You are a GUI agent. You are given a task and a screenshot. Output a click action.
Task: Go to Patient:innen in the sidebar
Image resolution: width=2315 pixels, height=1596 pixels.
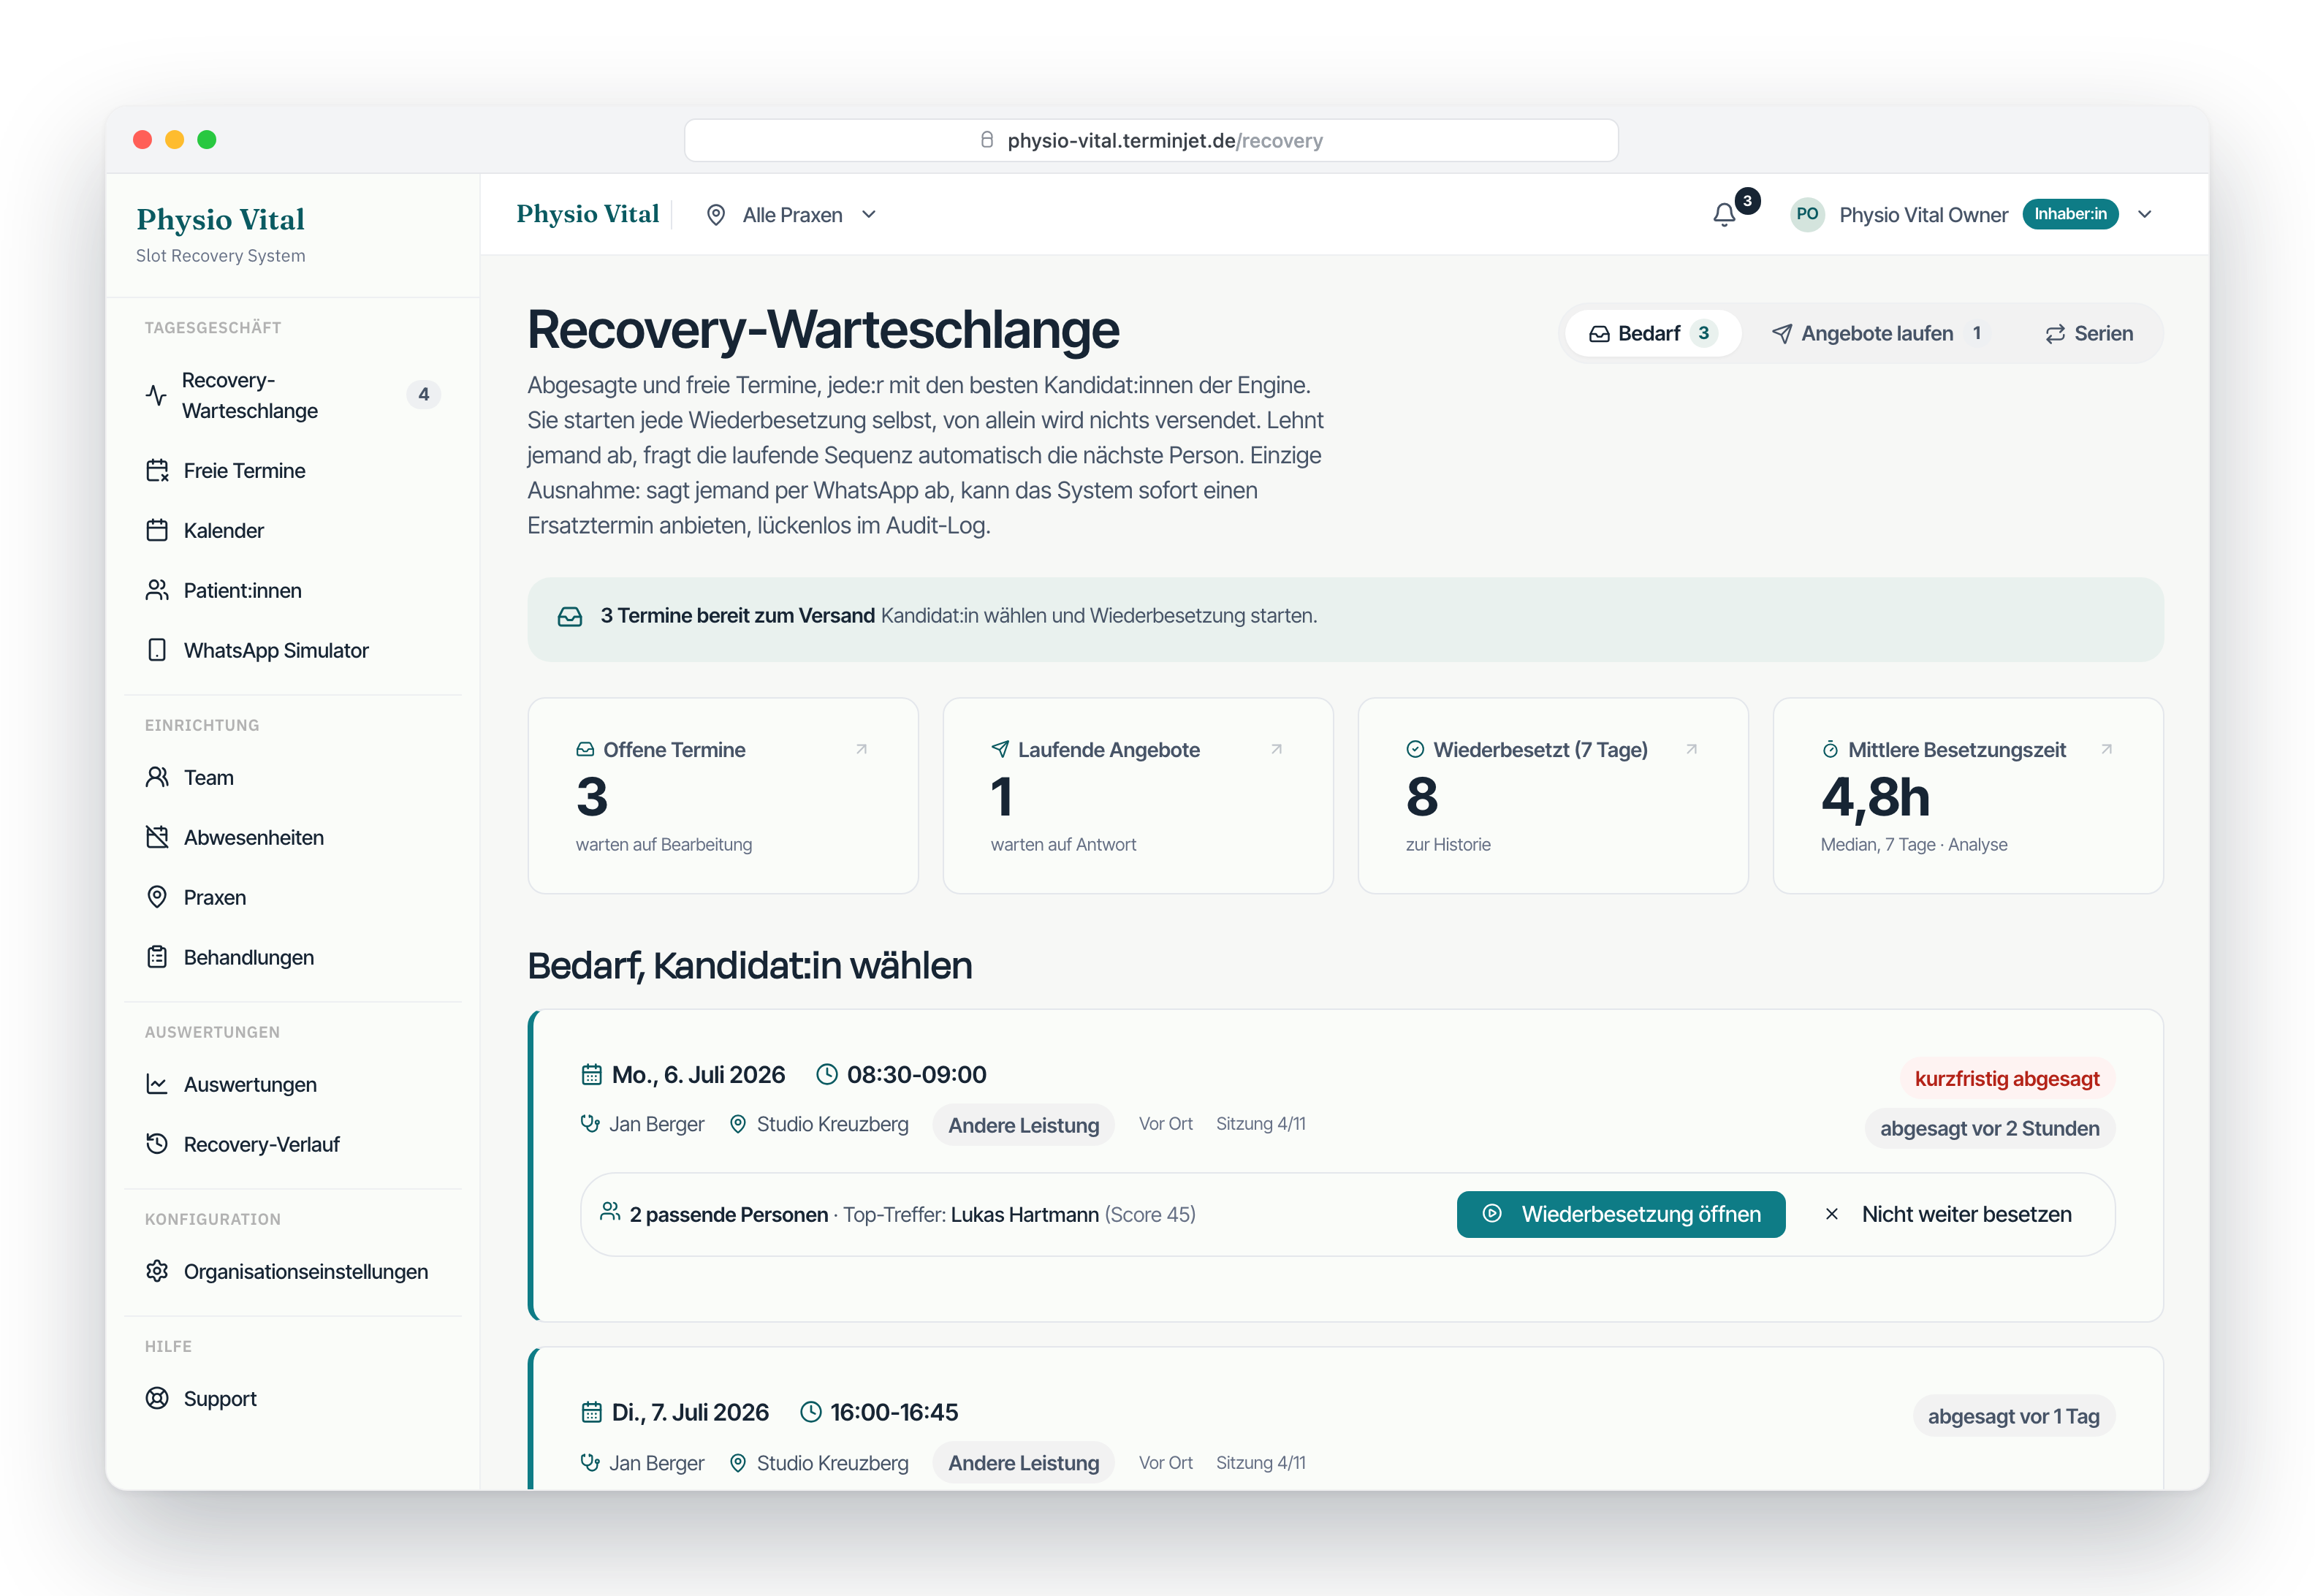point(292,590)
